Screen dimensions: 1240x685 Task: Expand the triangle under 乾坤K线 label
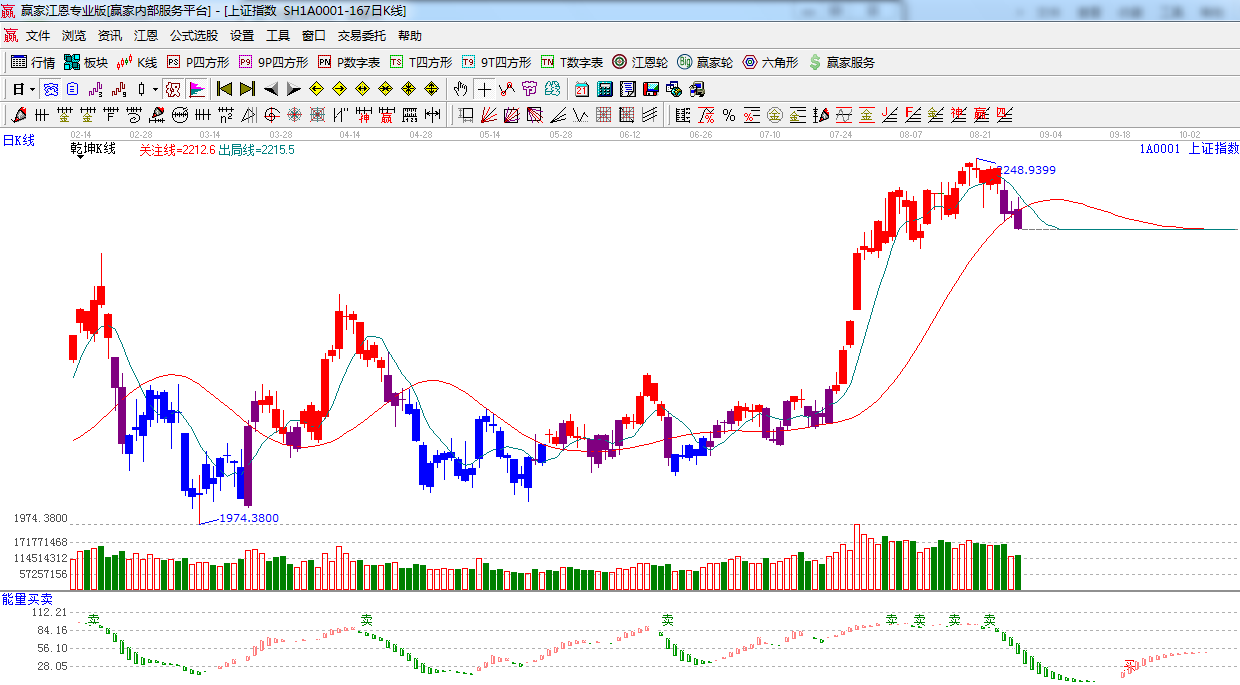coord(78,158)
